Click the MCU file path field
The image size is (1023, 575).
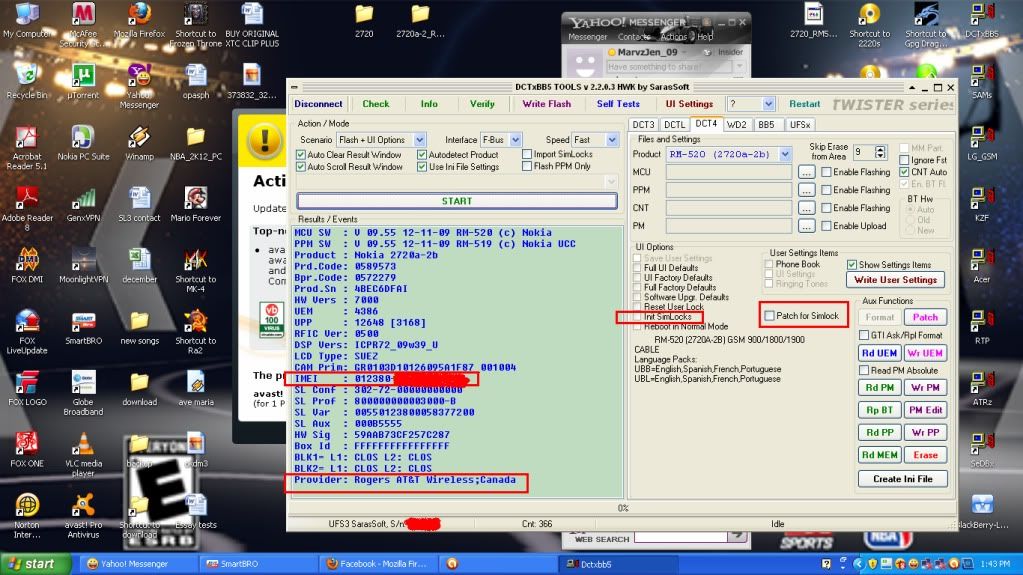coord(728,172)
